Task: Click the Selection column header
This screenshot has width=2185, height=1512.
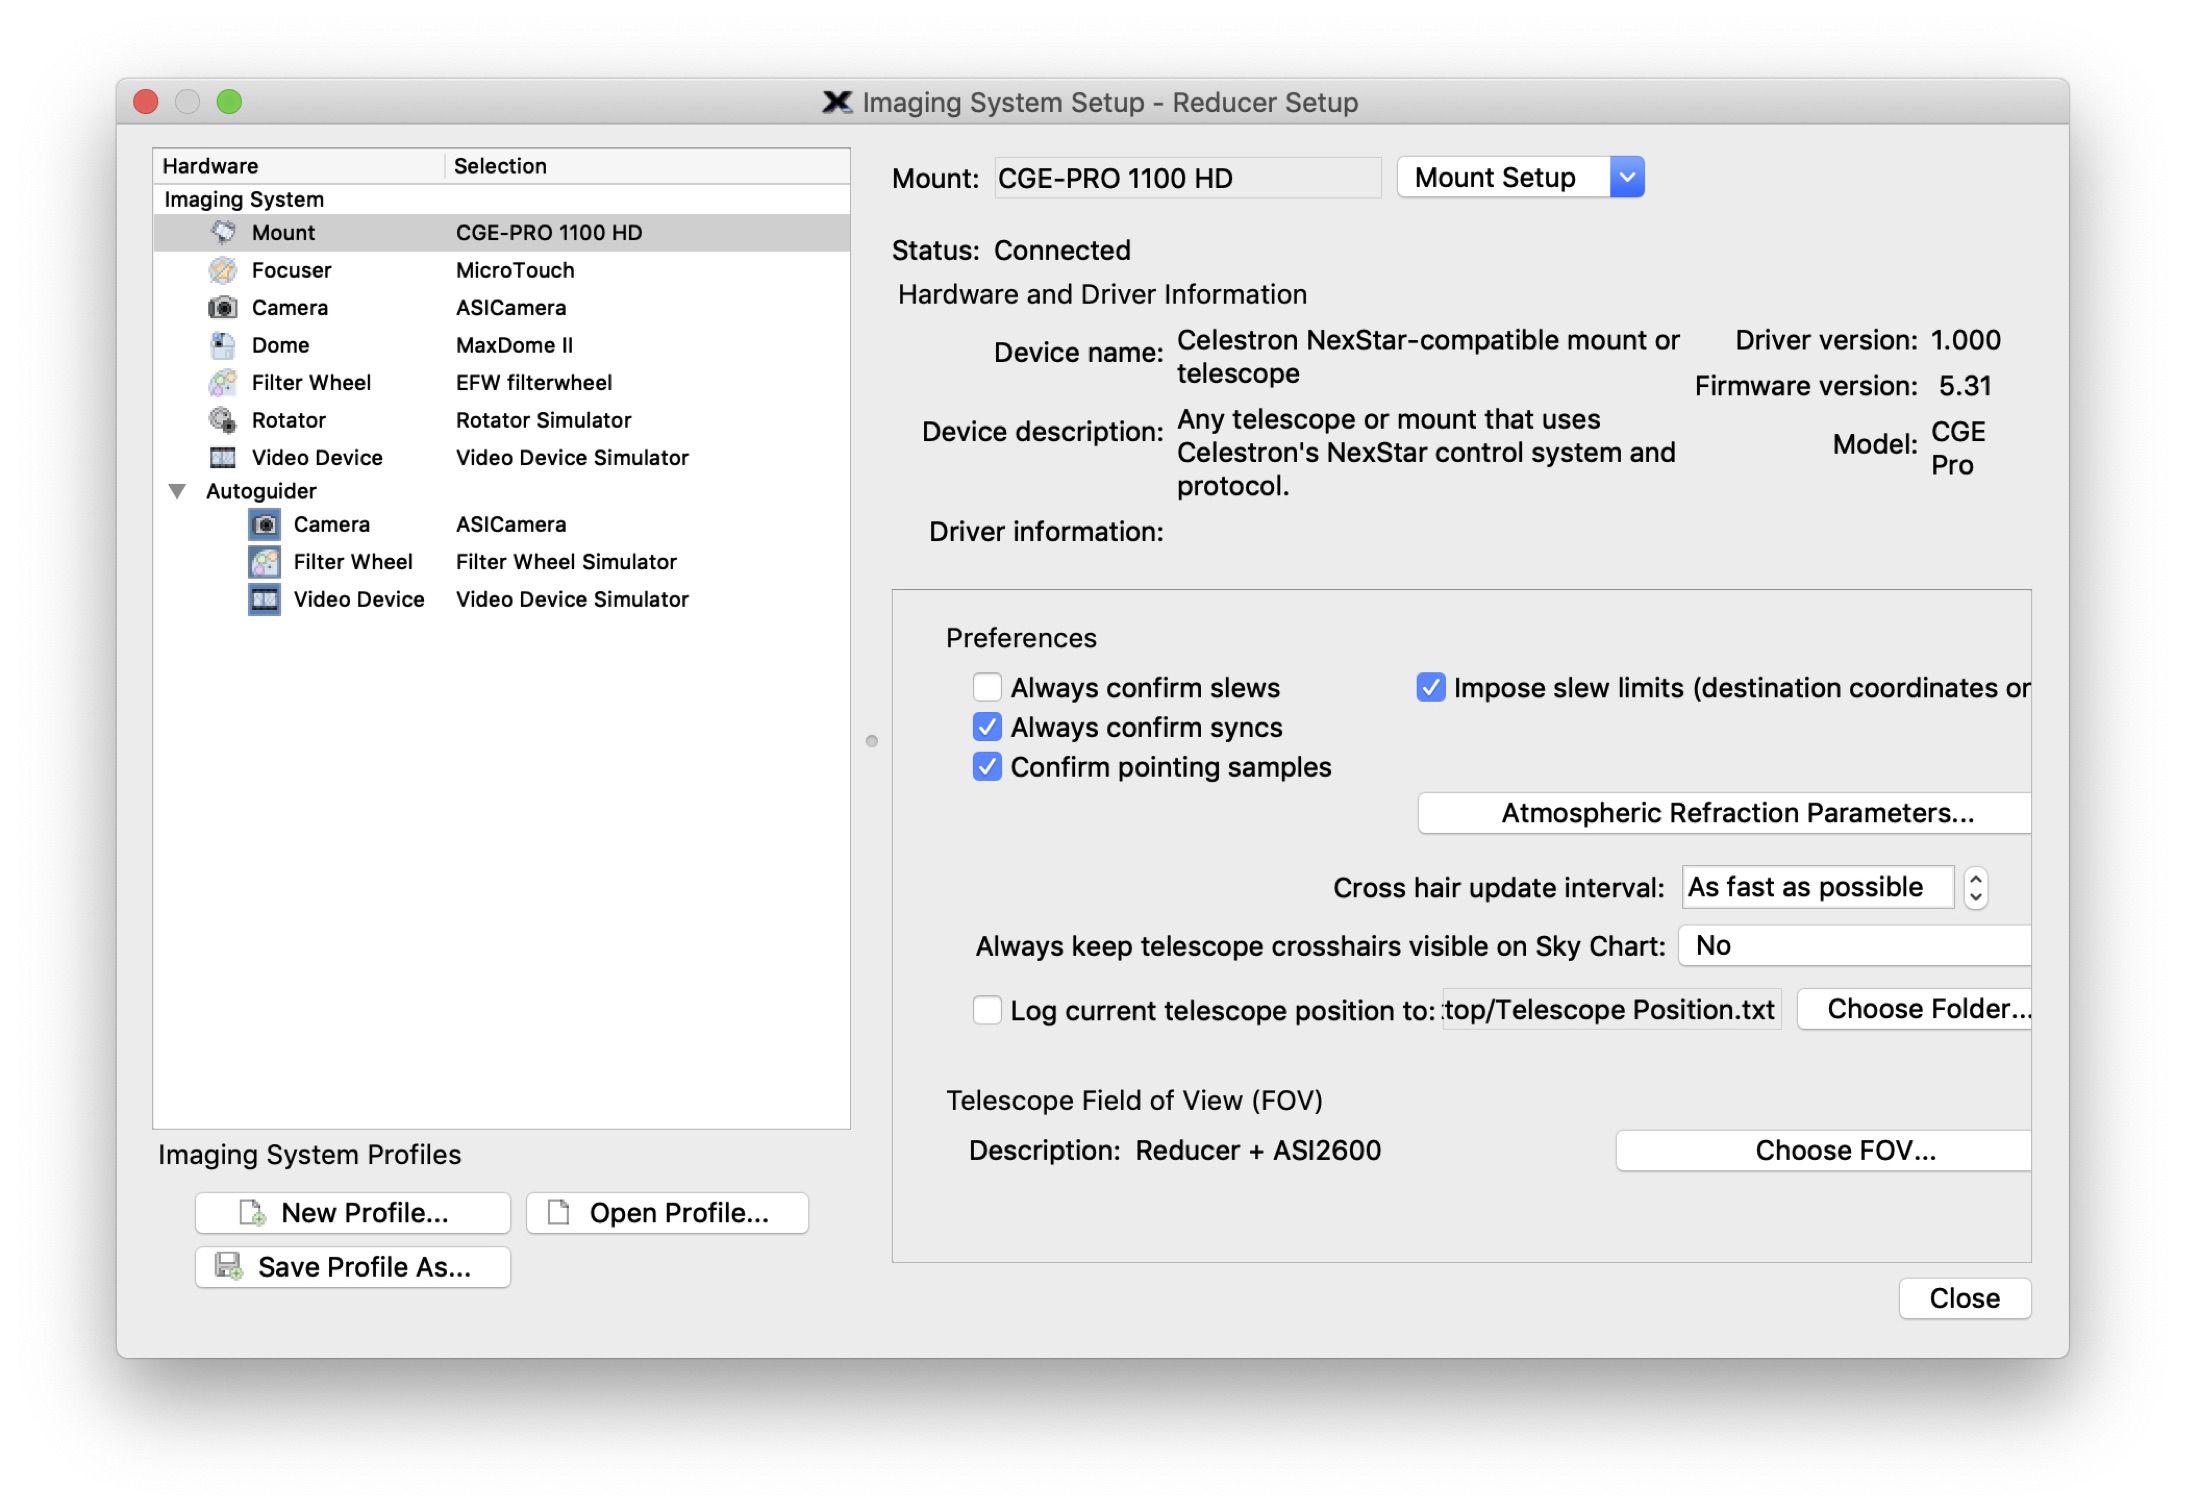Action: coord(647,166)
